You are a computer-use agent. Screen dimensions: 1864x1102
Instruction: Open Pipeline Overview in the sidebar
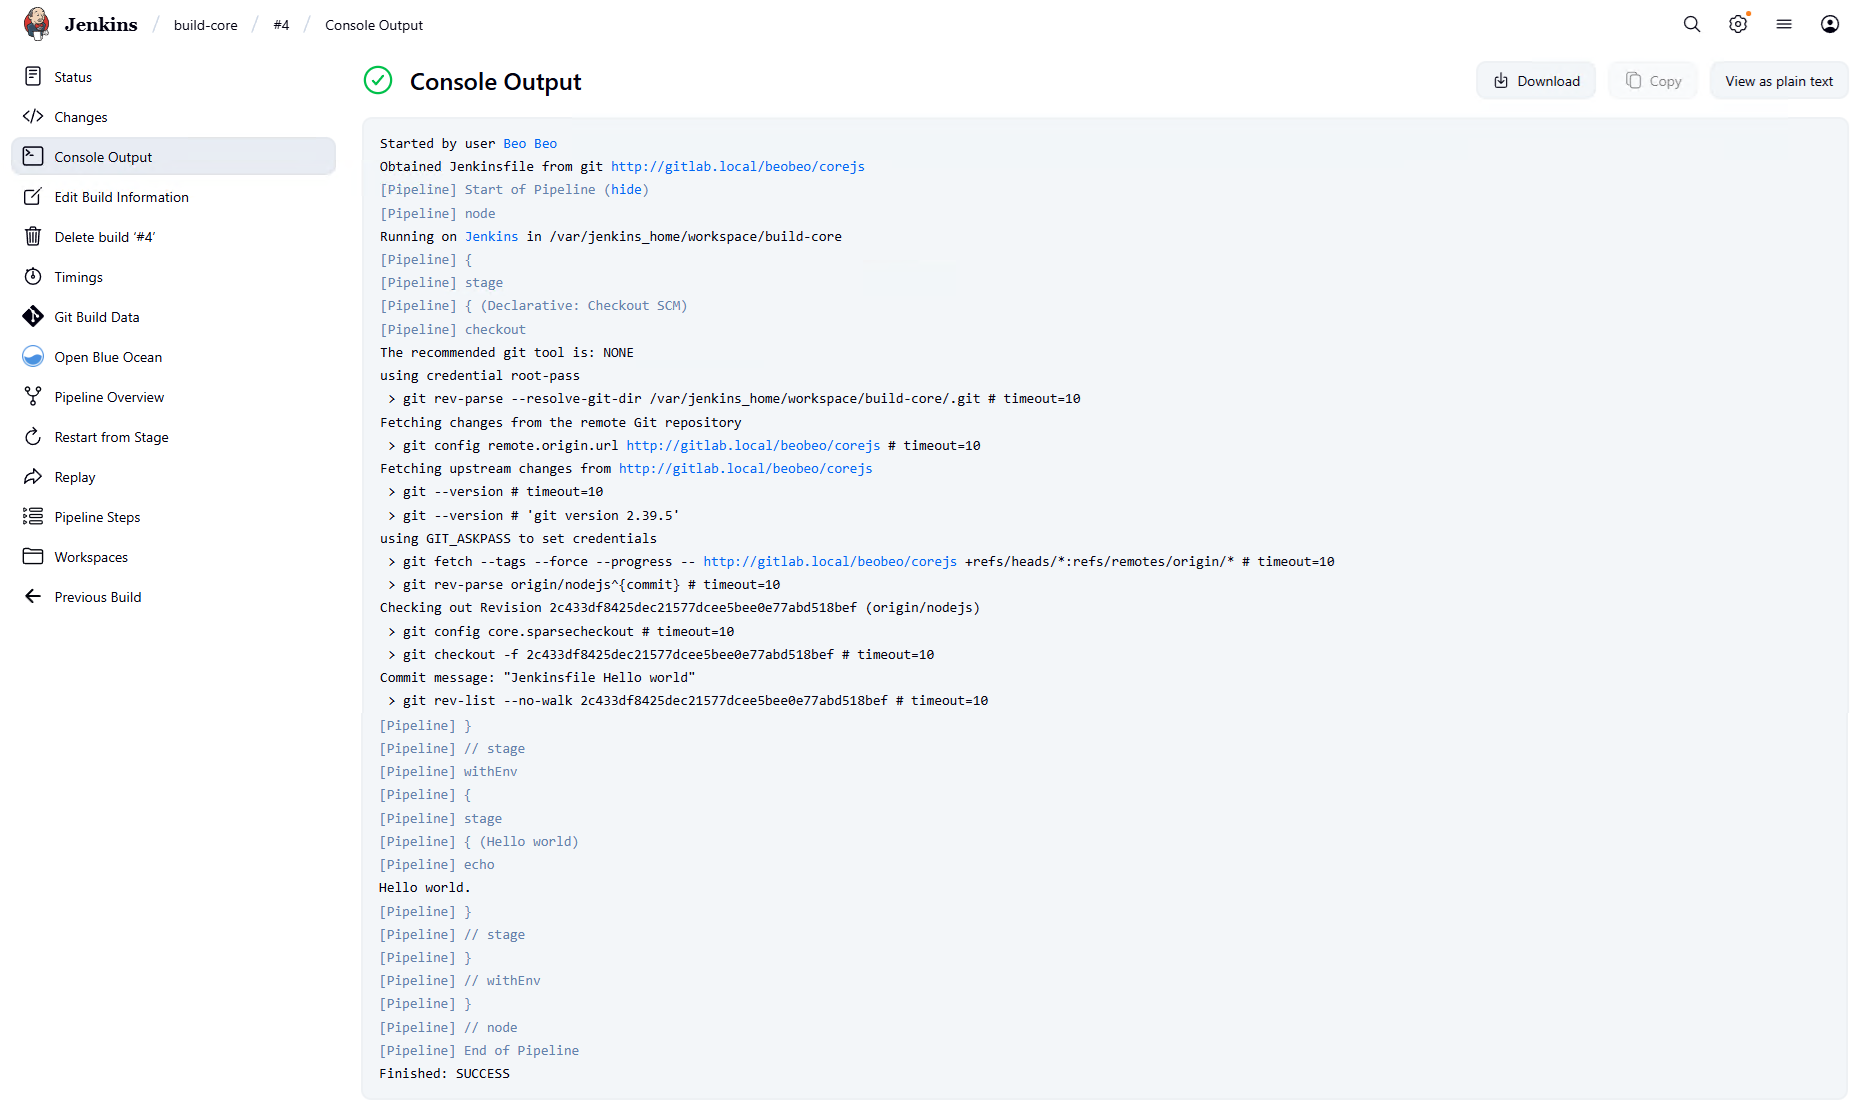tap(109, 397)
